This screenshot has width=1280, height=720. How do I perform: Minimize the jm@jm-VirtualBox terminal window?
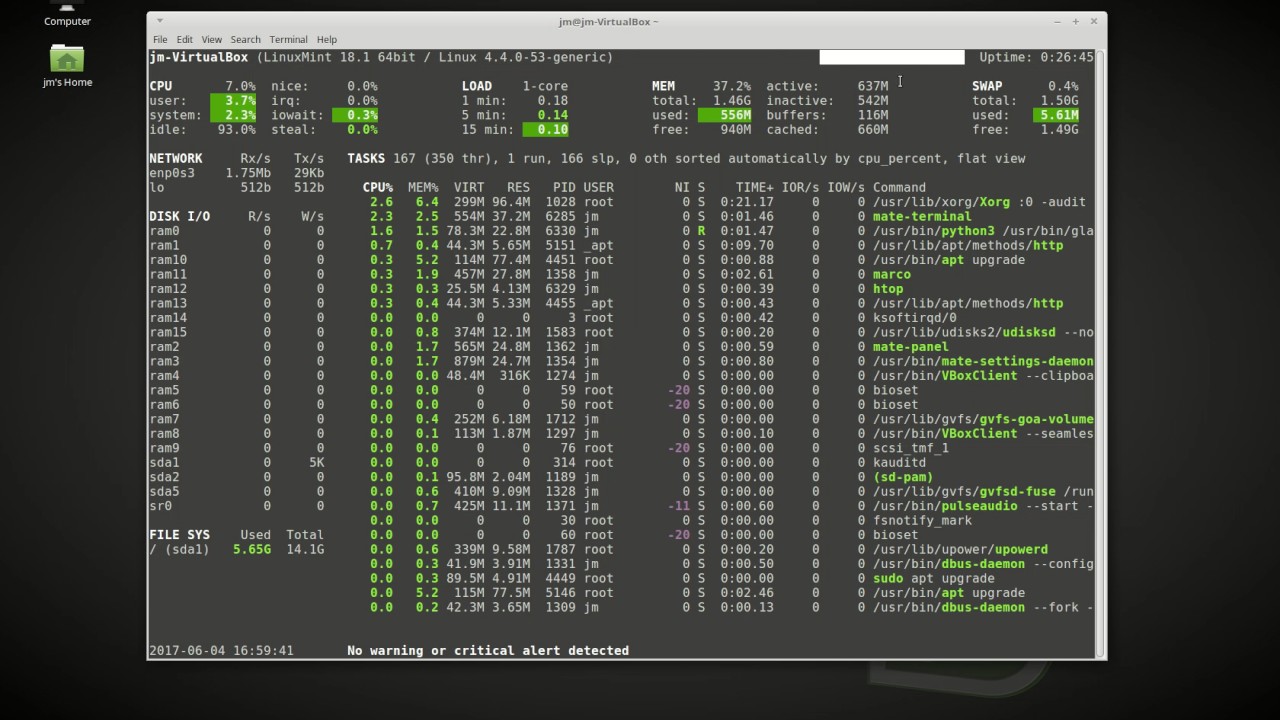tap(1057, 21)
